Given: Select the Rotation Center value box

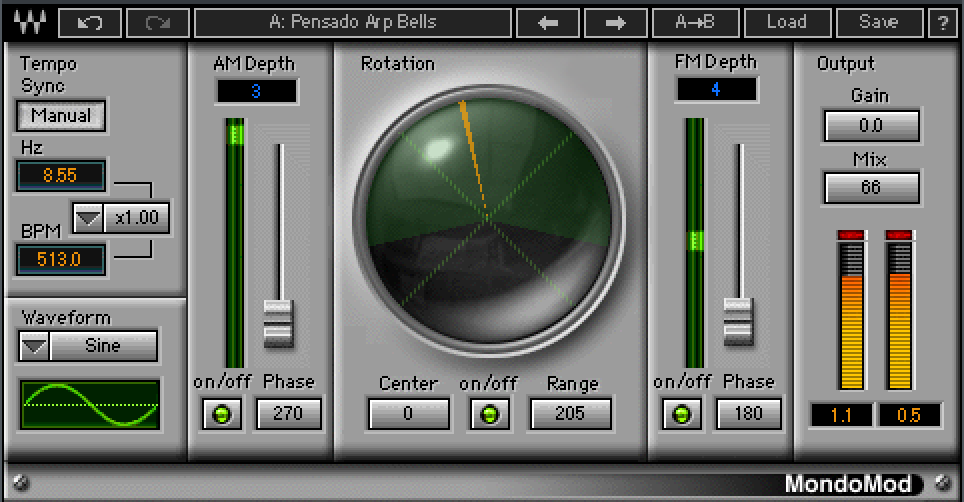Looking at the screenshot, I should pyautogui.click(x=408, y=414).
